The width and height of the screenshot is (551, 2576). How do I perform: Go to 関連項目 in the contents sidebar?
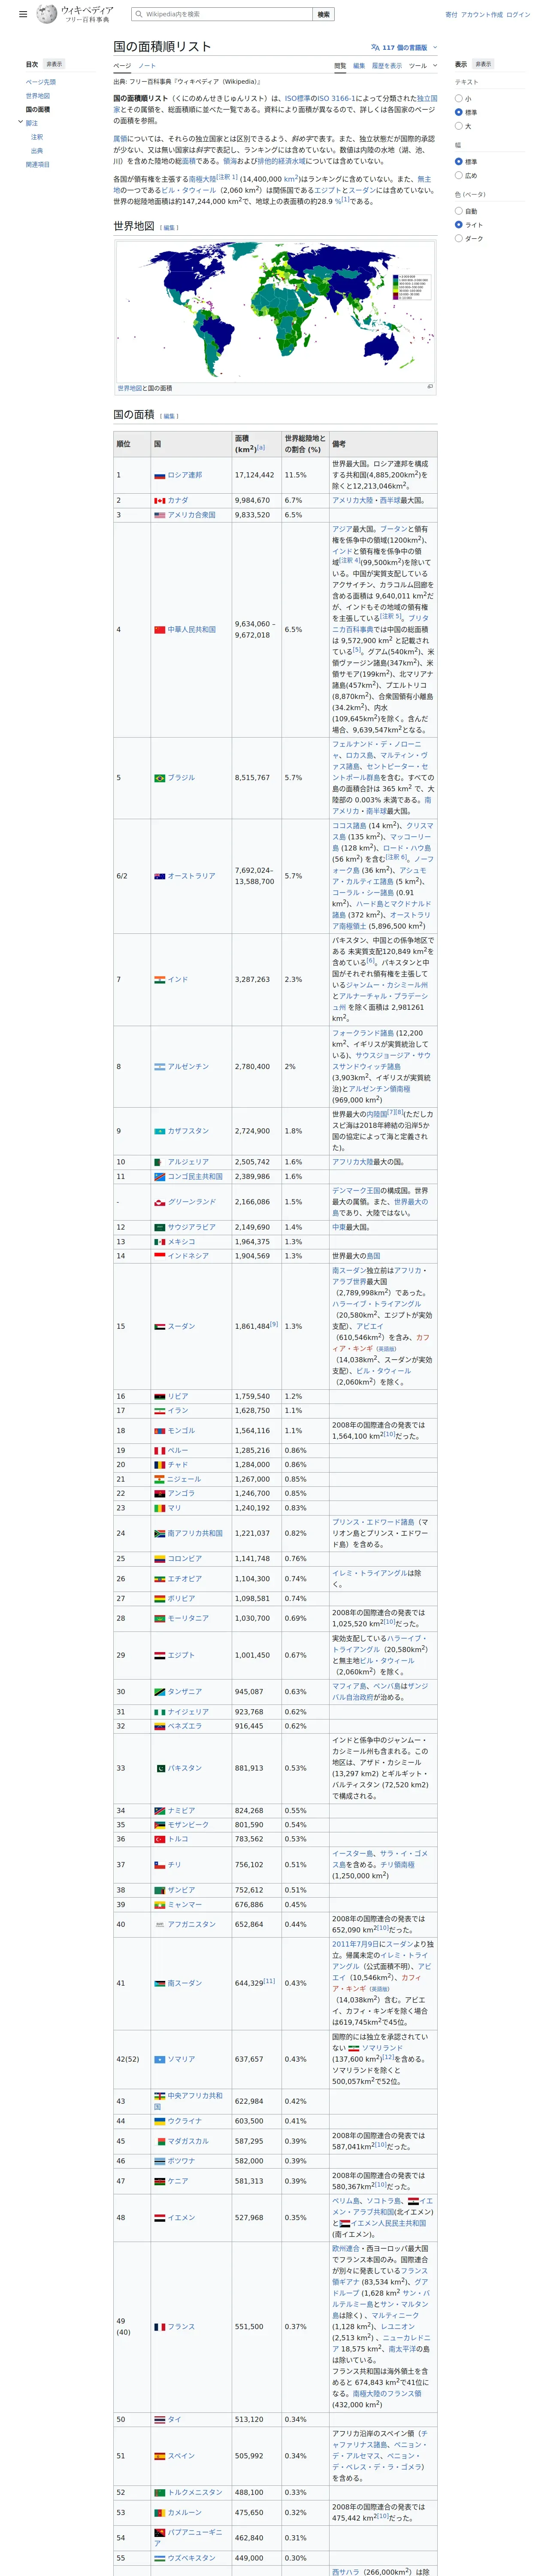[38, 164]
